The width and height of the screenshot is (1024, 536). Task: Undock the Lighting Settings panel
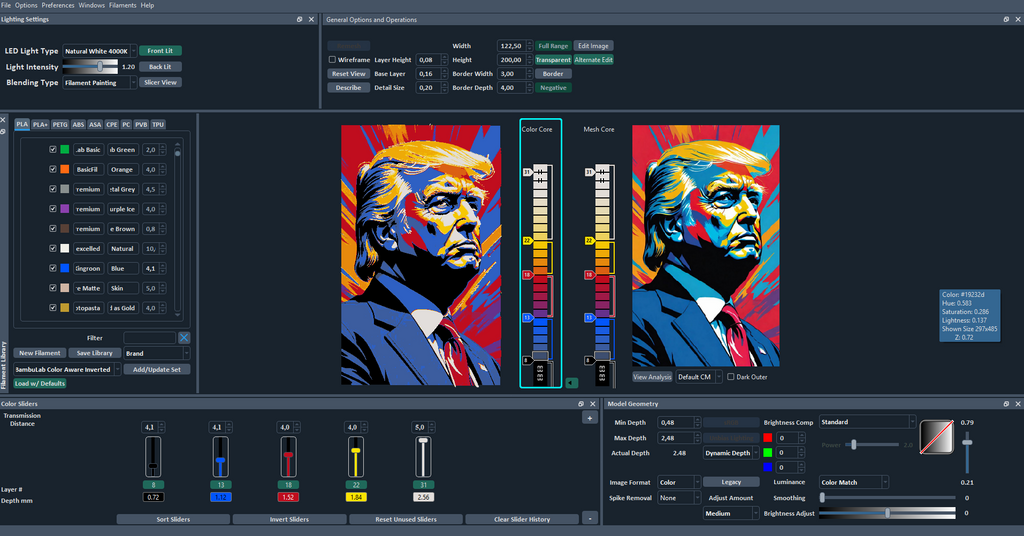300,20
